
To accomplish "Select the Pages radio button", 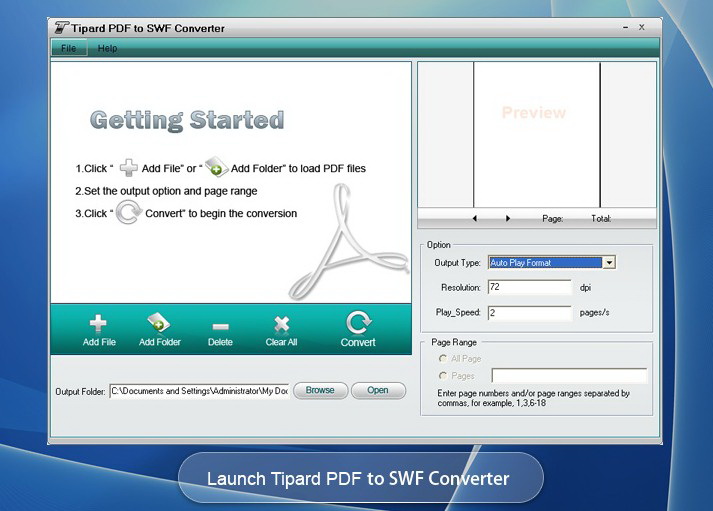I will 442,376.
